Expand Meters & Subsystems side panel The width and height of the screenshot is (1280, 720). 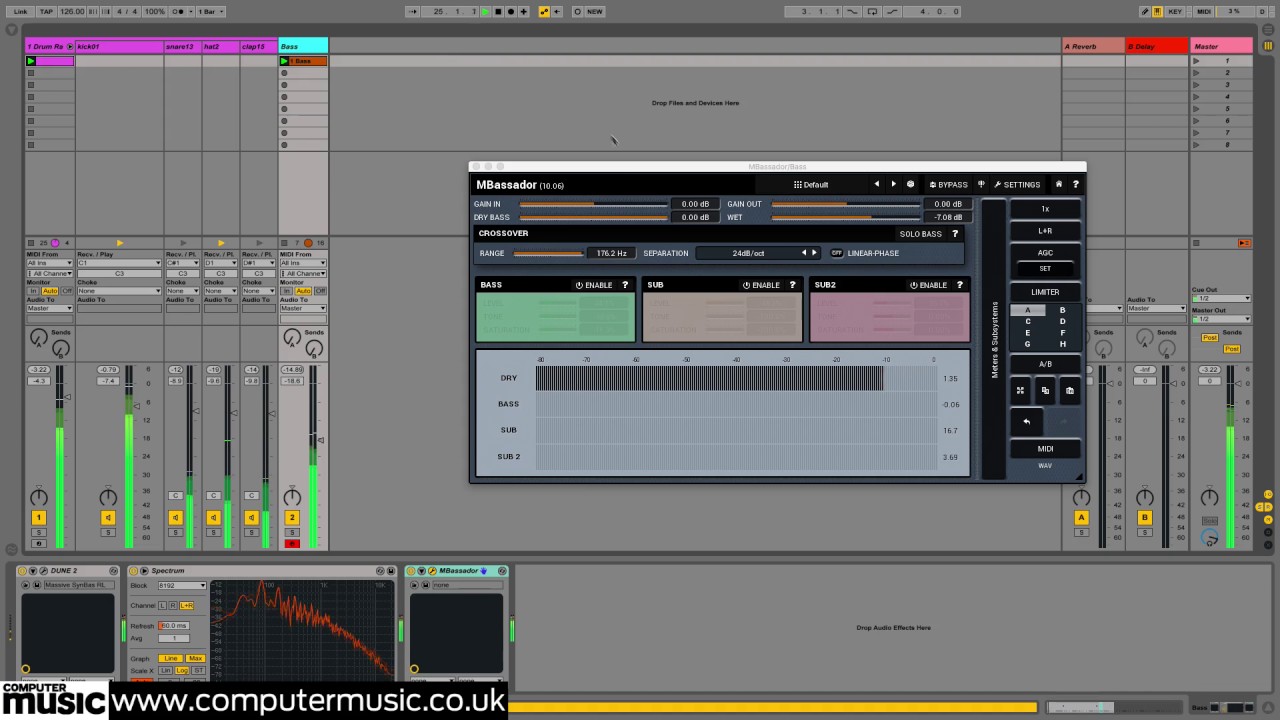993,339
